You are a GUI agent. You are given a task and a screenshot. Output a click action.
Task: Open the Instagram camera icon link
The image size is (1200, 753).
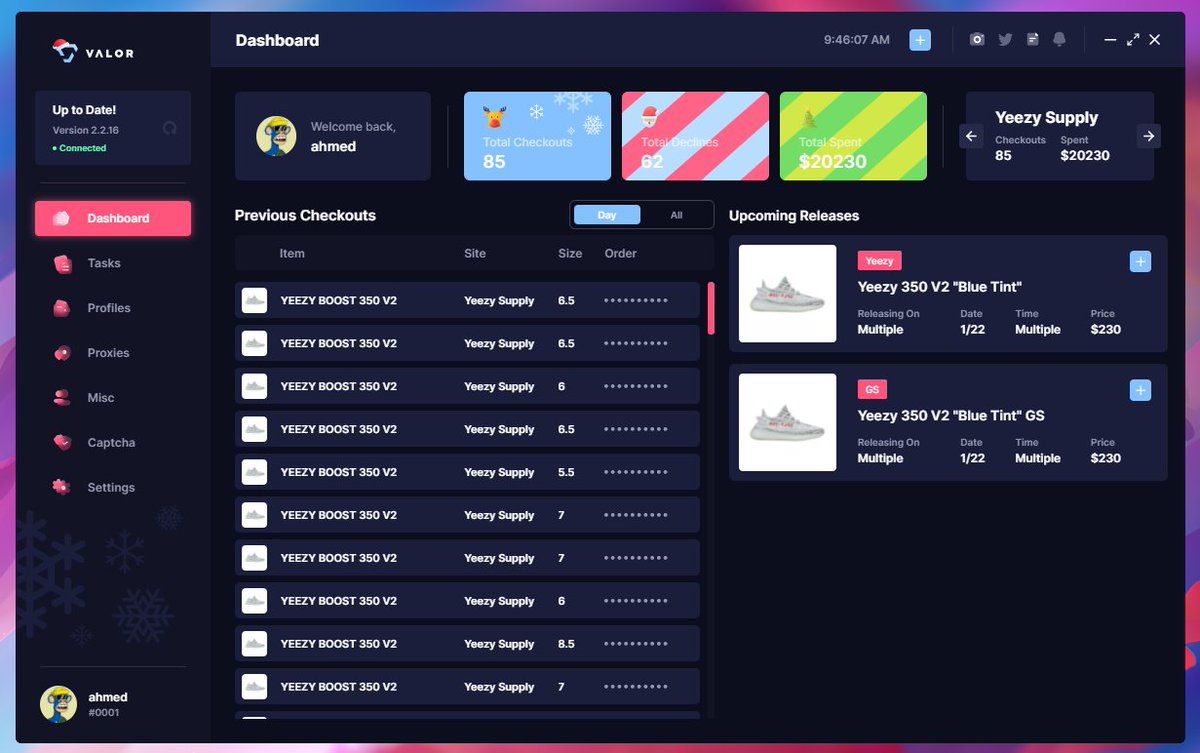coord(977,40)
